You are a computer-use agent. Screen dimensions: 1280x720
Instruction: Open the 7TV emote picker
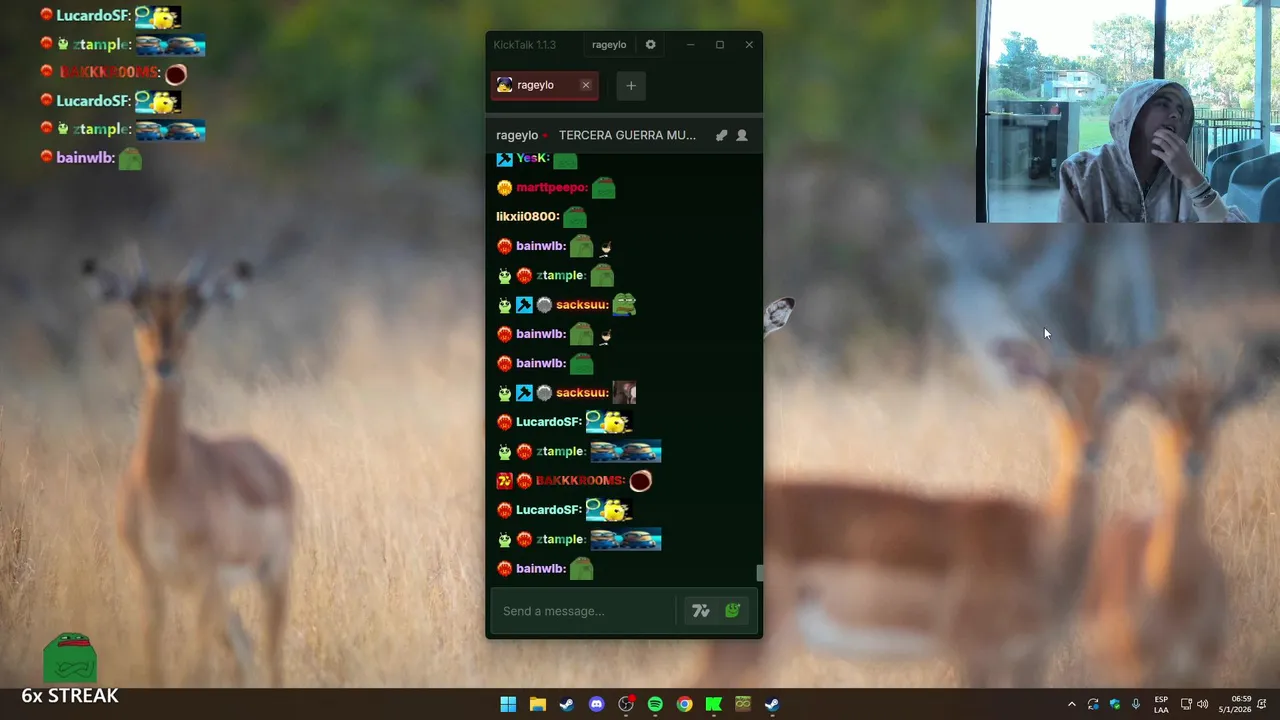(x=701, y=611)
